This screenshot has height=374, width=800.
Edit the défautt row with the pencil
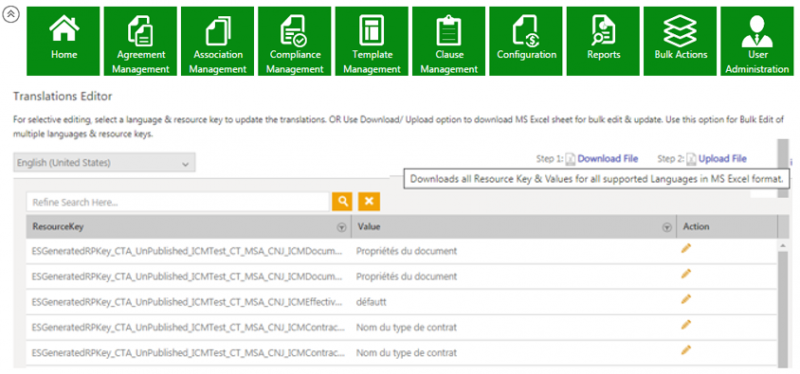(686, 299)
